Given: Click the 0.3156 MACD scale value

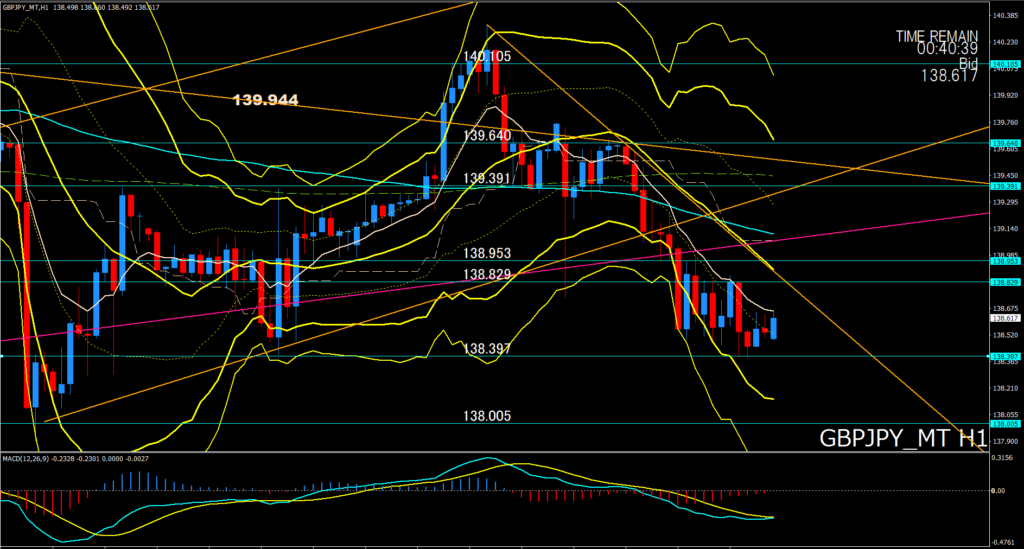Looking at the screenshot, I should (x=1002, y=458).
